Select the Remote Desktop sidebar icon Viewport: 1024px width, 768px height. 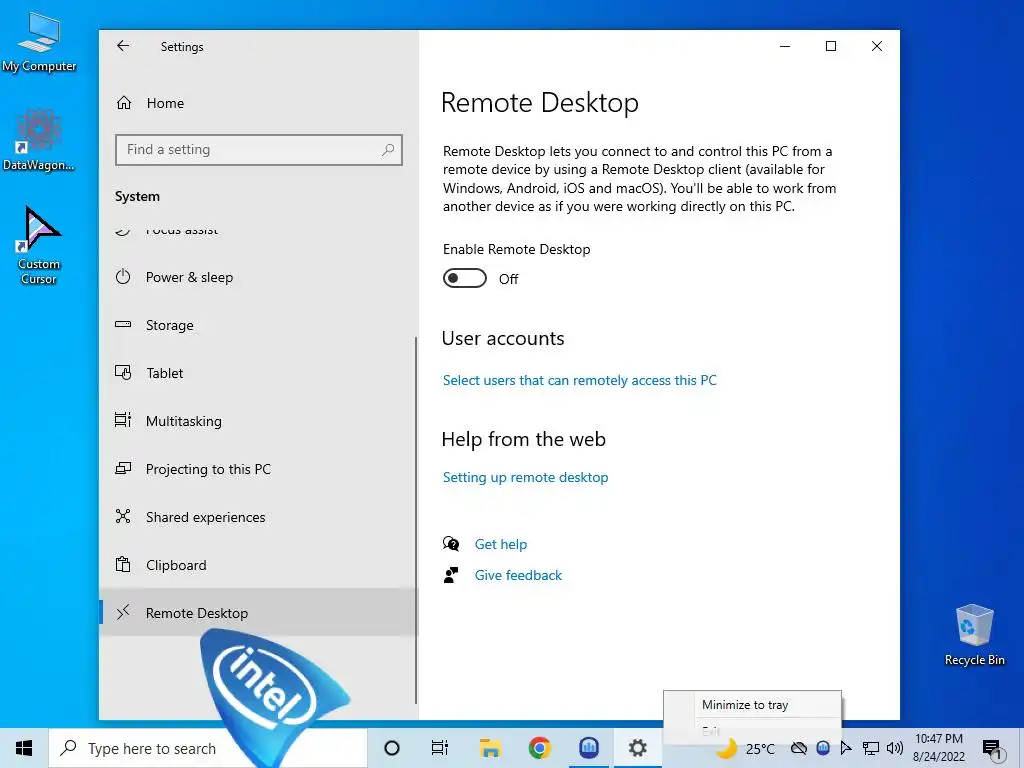[123, 612]
